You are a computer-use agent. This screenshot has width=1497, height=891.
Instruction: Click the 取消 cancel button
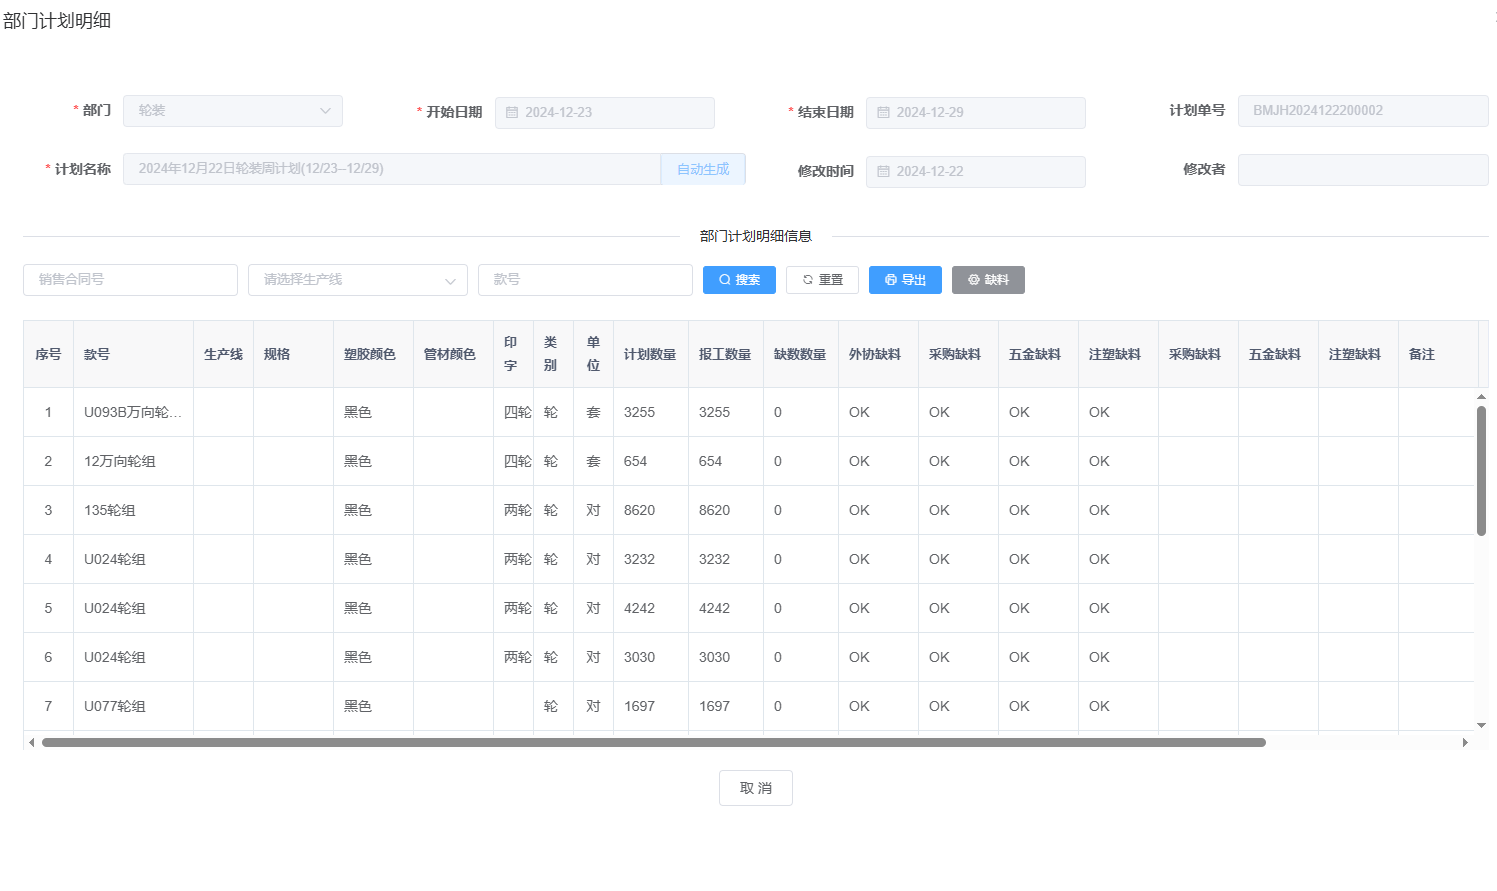[755, 788]
